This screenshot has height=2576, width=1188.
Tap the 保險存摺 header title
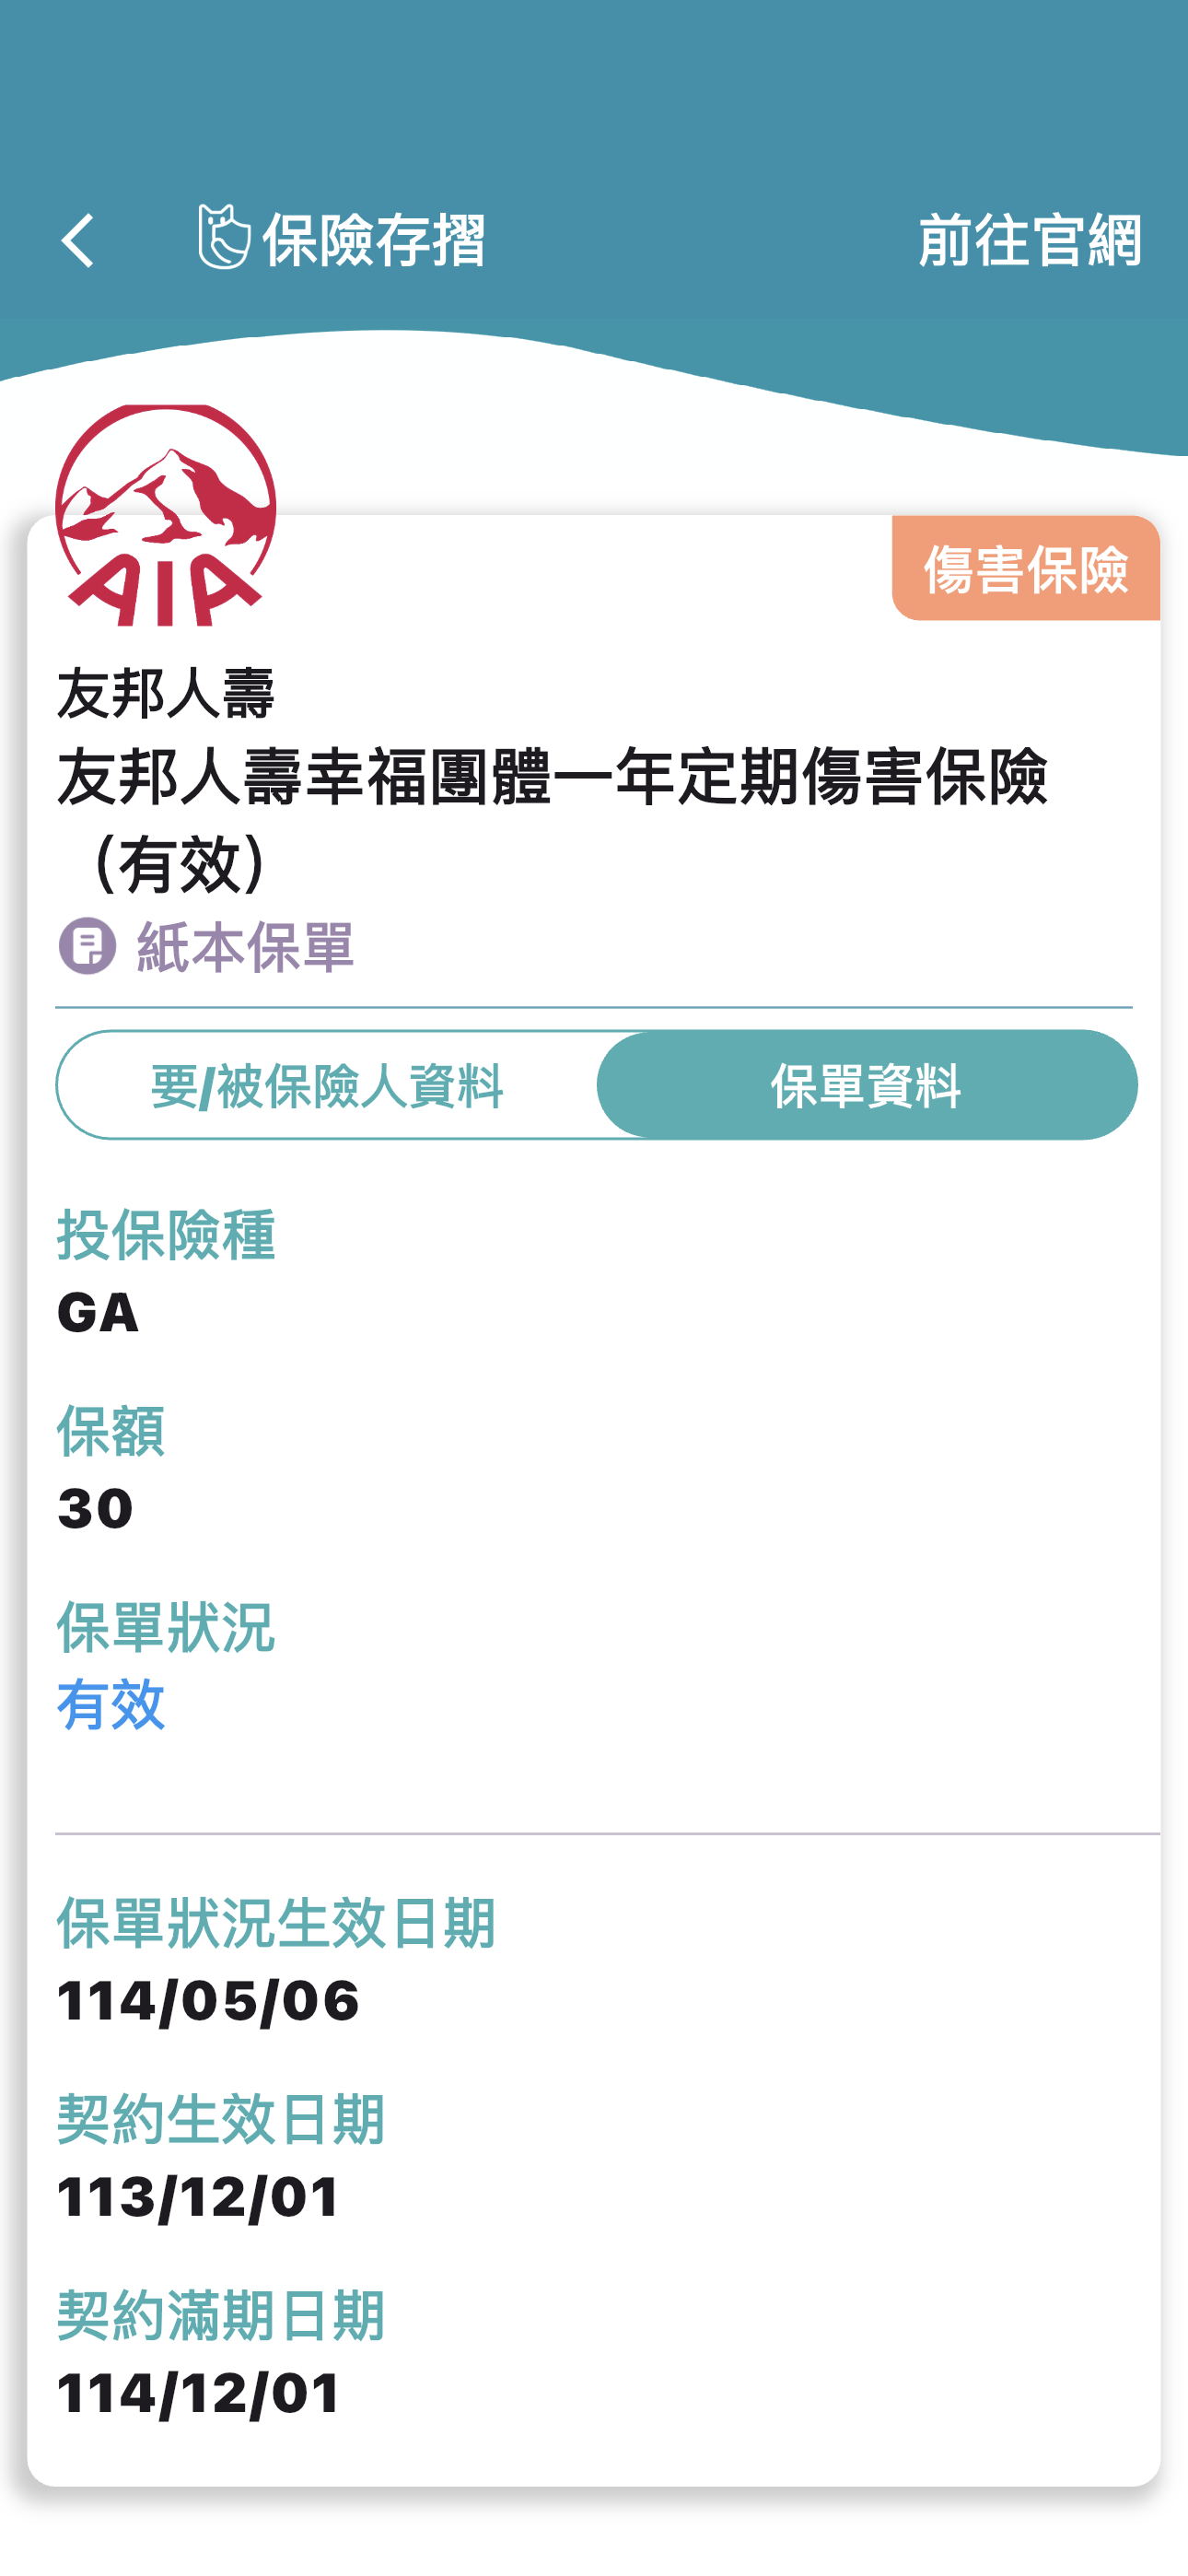tap(373, 241)
